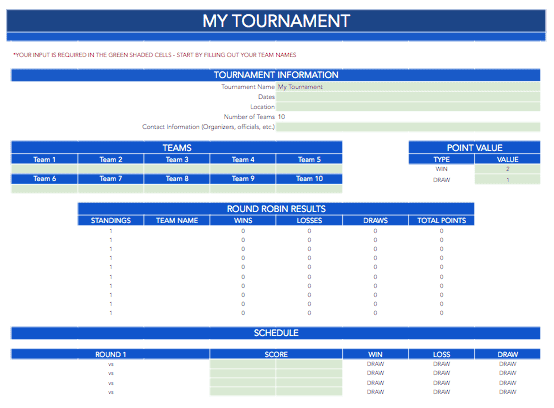The height and width of the screenshot is (408, 554).
Task: Click the ROUND ROBIN RESULTS header
Action: coord(276,209)
